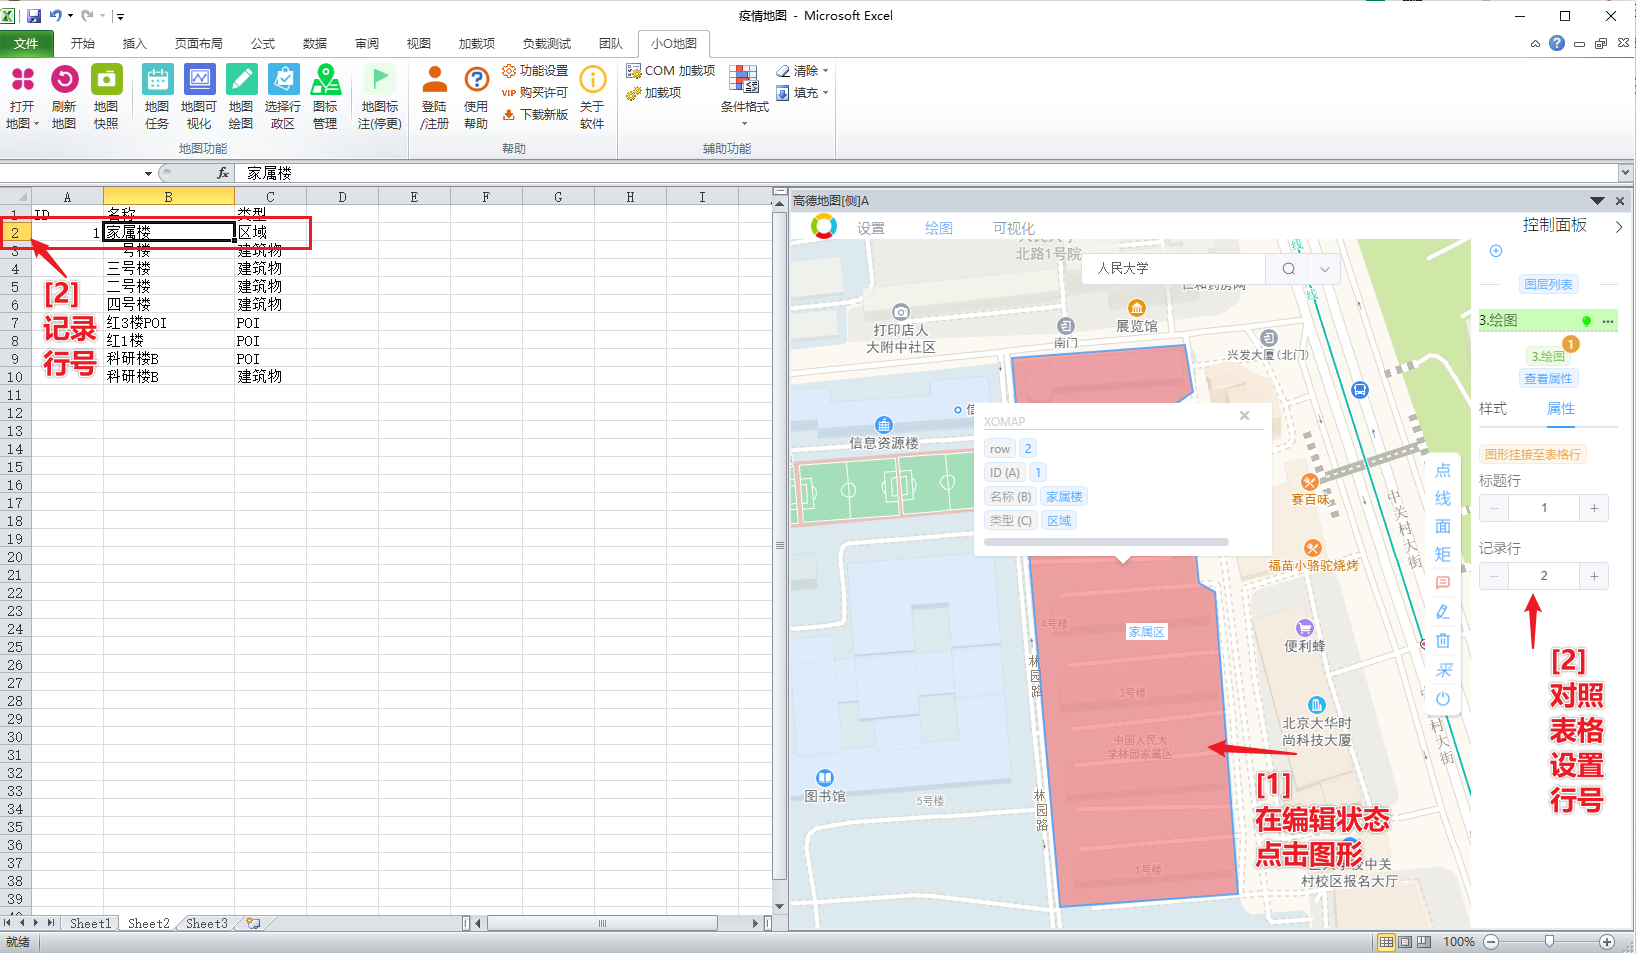The height and width of the screenshot is (954, 1636).
Task: Click the 记录行 number input field
Action: click(1544, 576)
